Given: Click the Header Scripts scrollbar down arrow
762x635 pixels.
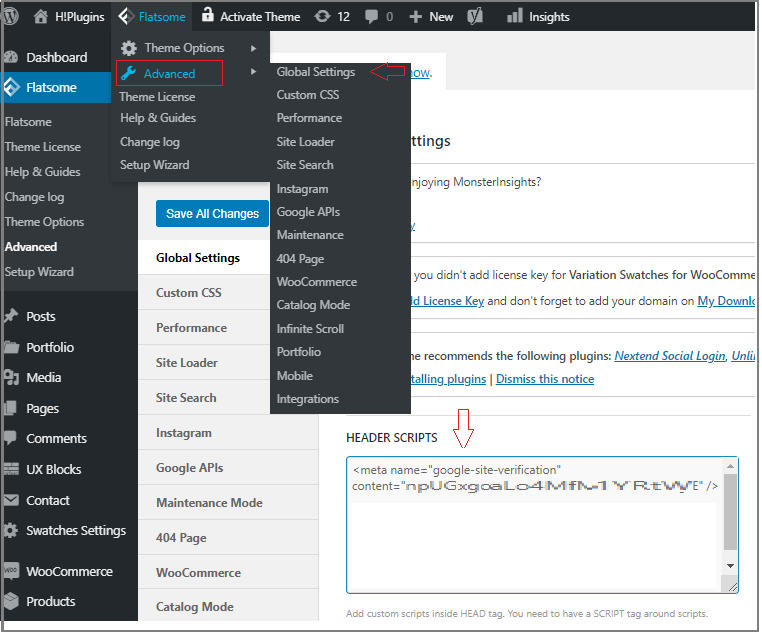Looking at the screenshot, I should 730,566.
